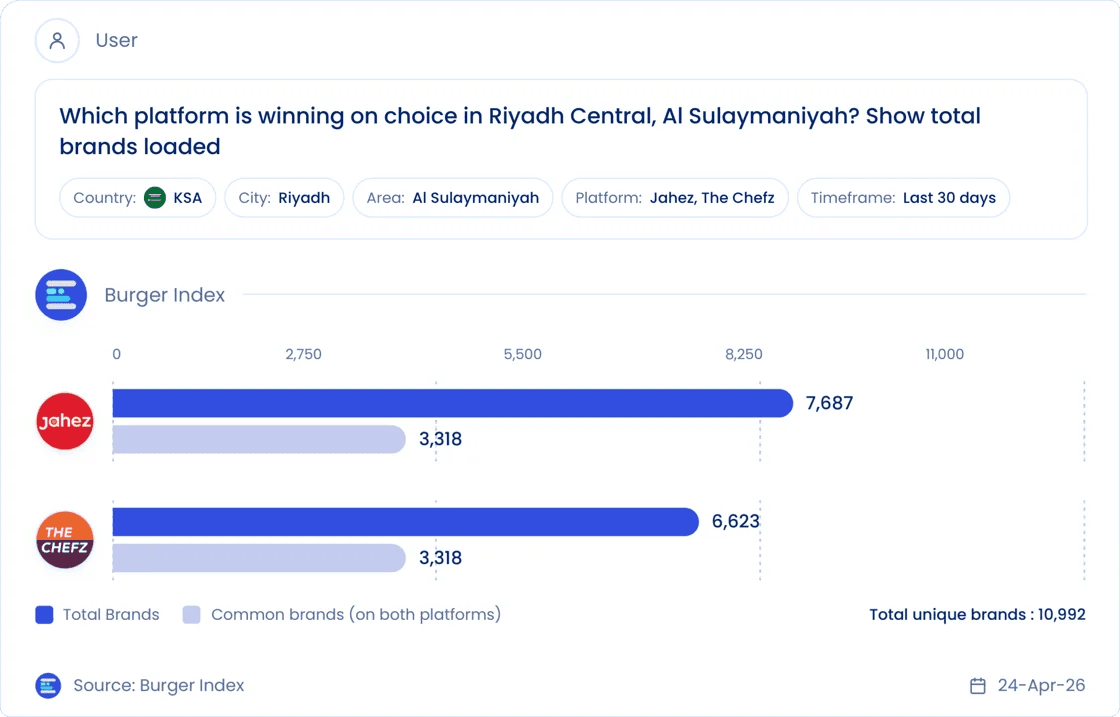Open the Area Al Sulaymaniyah filter chip
This screenshot has height=717, width=1120.
(453, 198)
